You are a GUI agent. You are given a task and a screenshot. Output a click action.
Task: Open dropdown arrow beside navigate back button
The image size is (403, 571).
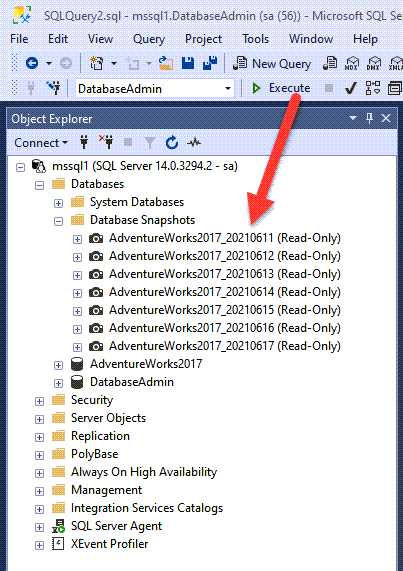point(49,64)
